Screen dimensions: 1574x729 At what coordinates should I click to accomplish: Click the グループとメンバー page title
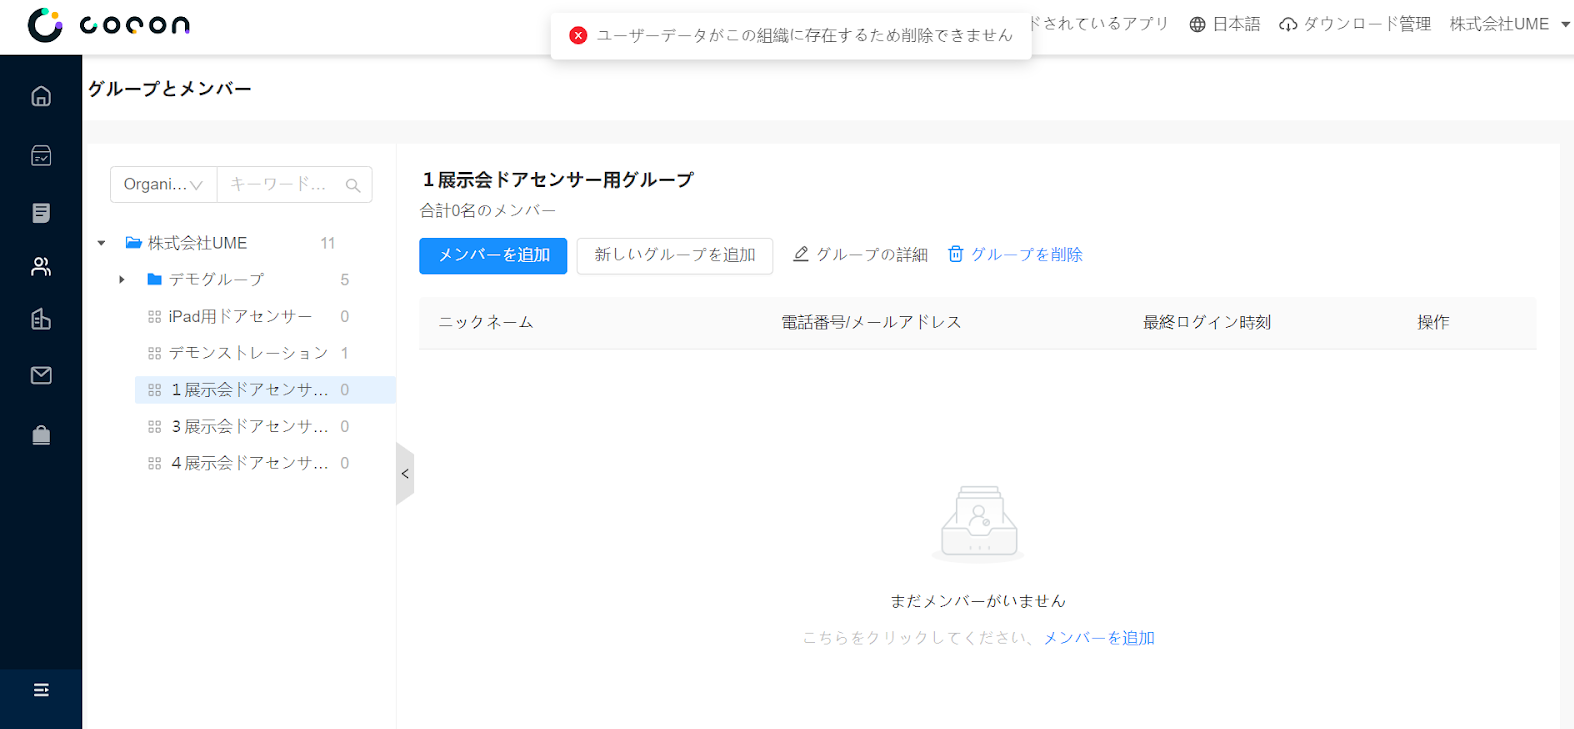[x=170, y=89]
